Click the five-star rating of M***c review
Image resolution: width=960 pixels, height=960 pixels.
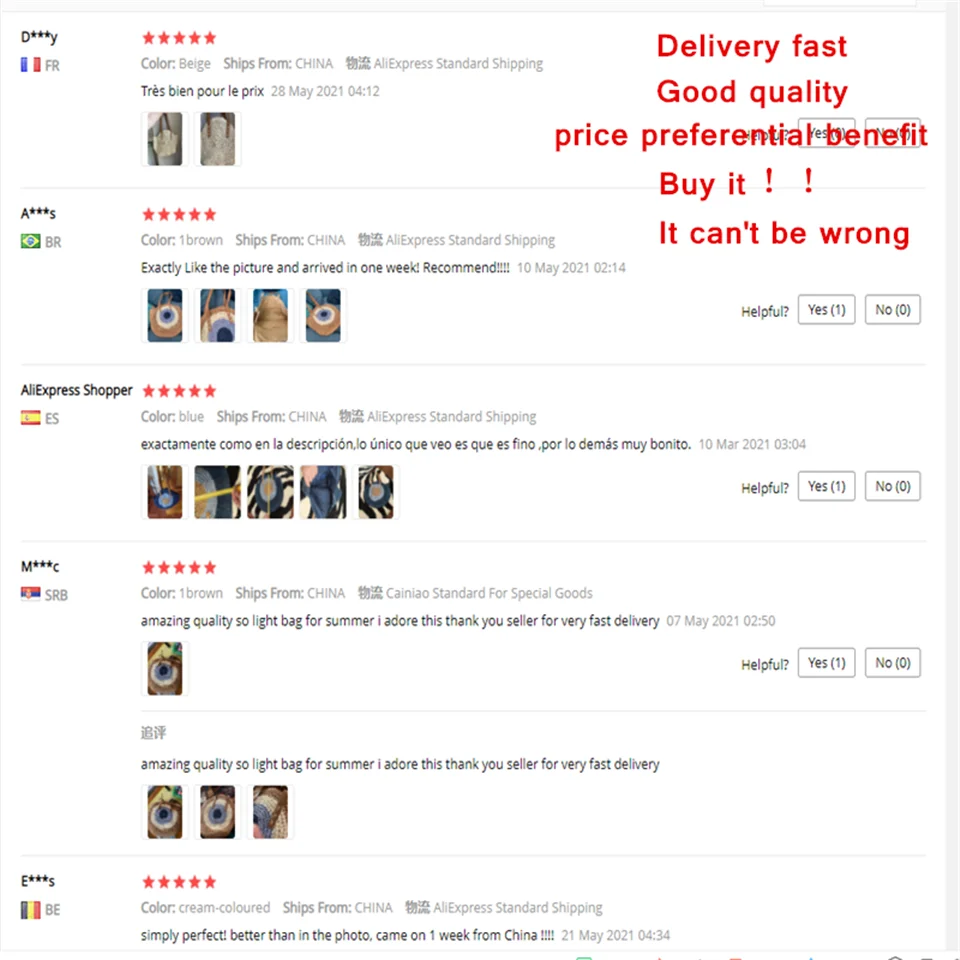[x=179, y=568]
